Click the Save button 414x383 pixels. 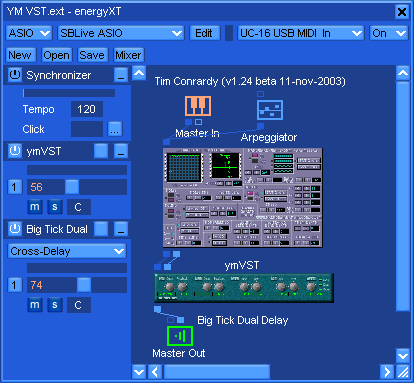[93, 55]
